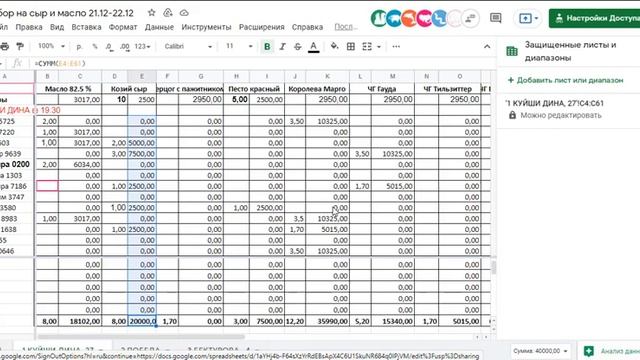Open the Справка menu

307,27
